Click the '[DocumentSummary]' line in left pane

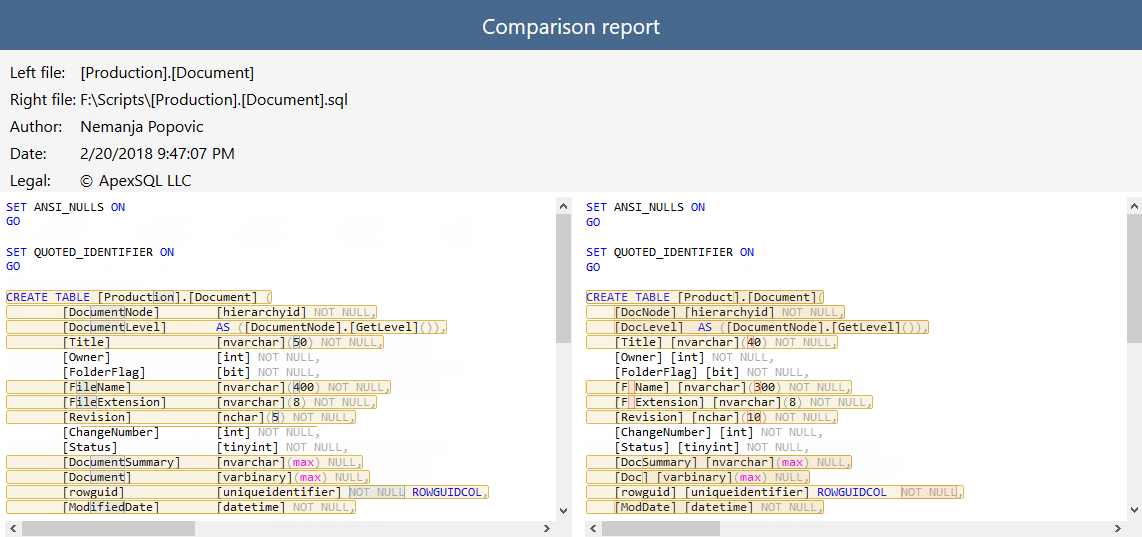click(x=184, y=462)
